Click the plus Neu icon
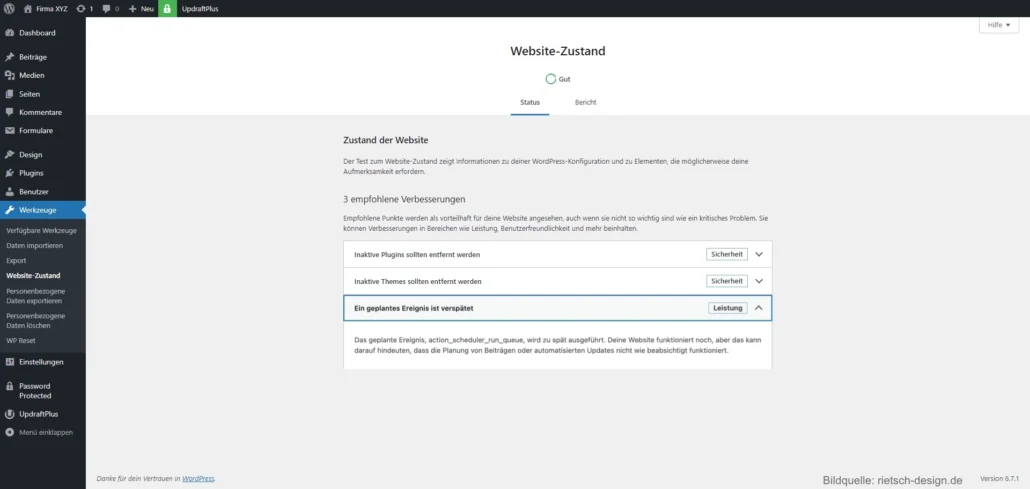This screenshot has height=489, width=1030. coord(132,9)
